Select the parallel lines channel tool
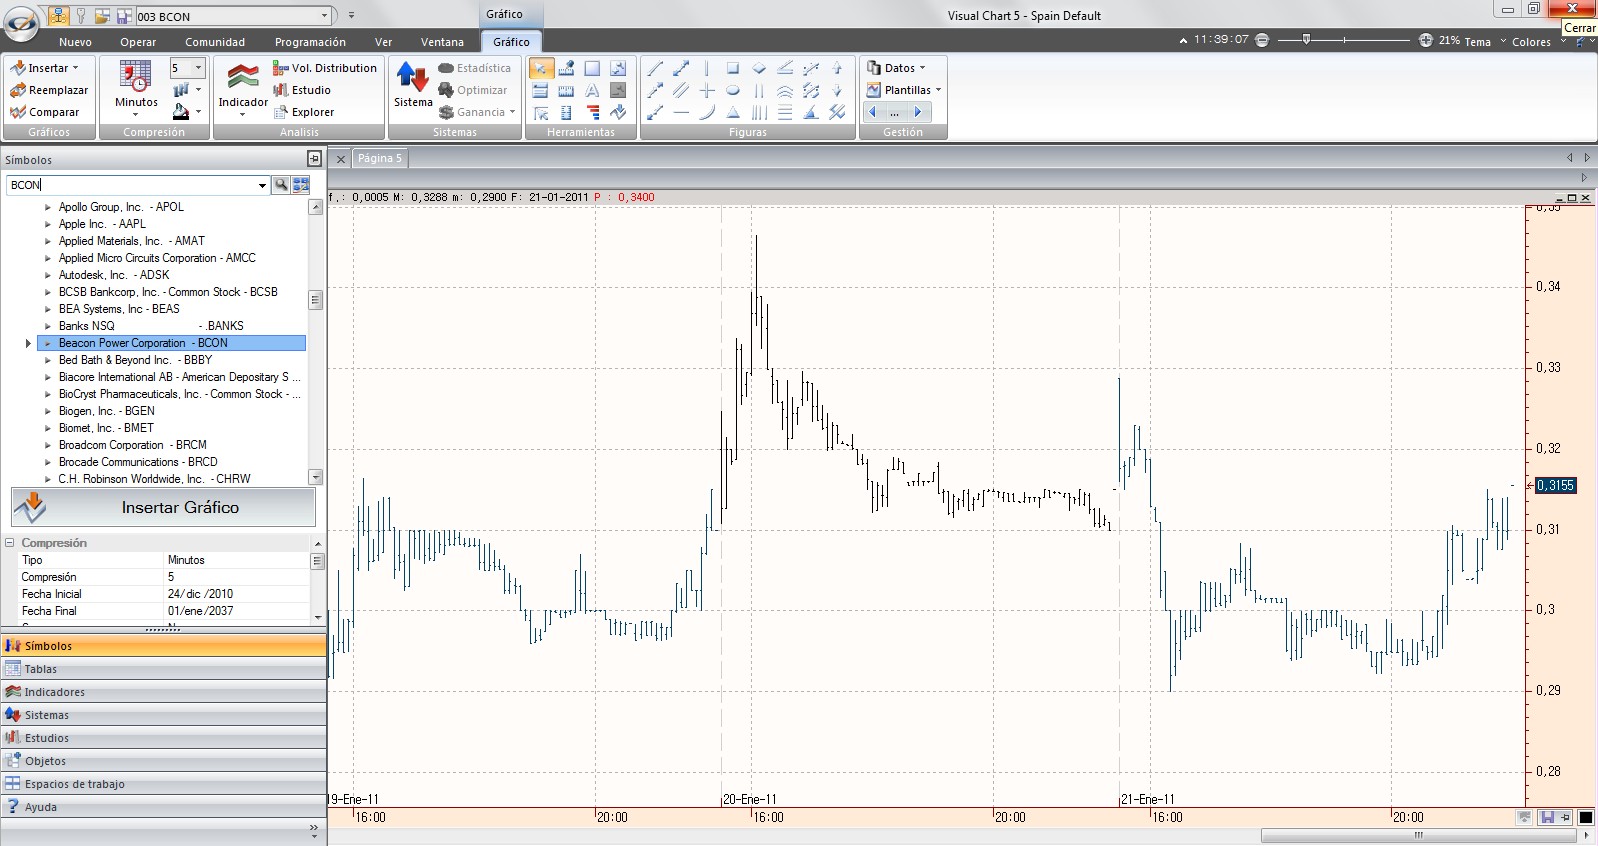 click(x=681, y=90)
